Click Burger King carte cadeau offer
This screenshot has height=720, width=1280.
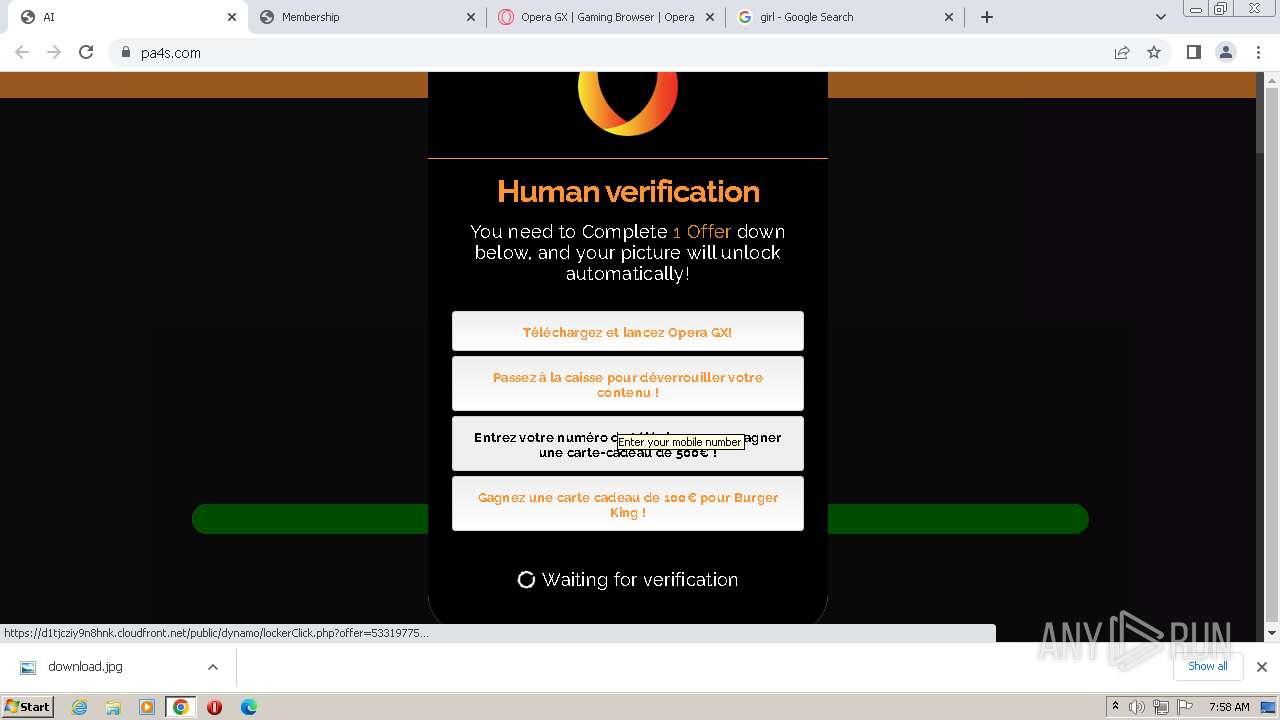pyautogui.click(x=627, y=504)
